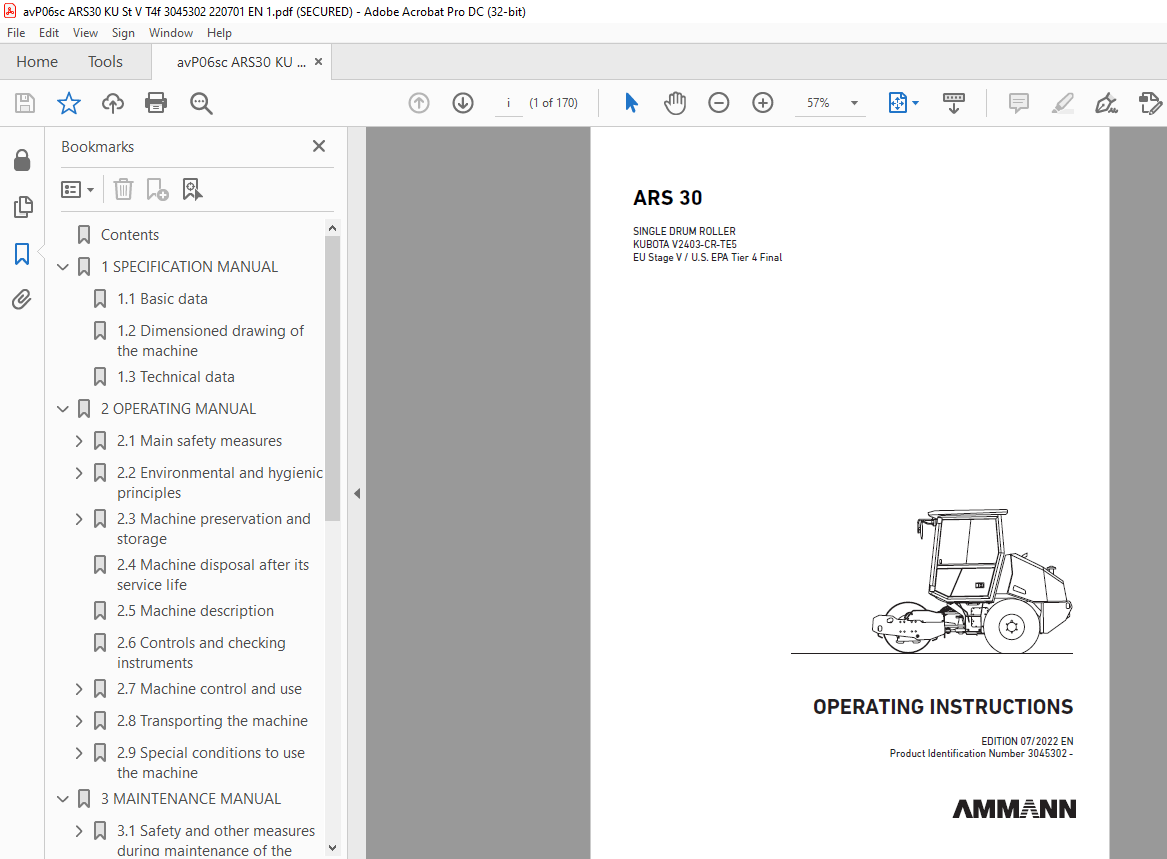Open the sign document pen tool
Screen dimensions: 1167x859
pyautogui.click(x=1107, y=103)
